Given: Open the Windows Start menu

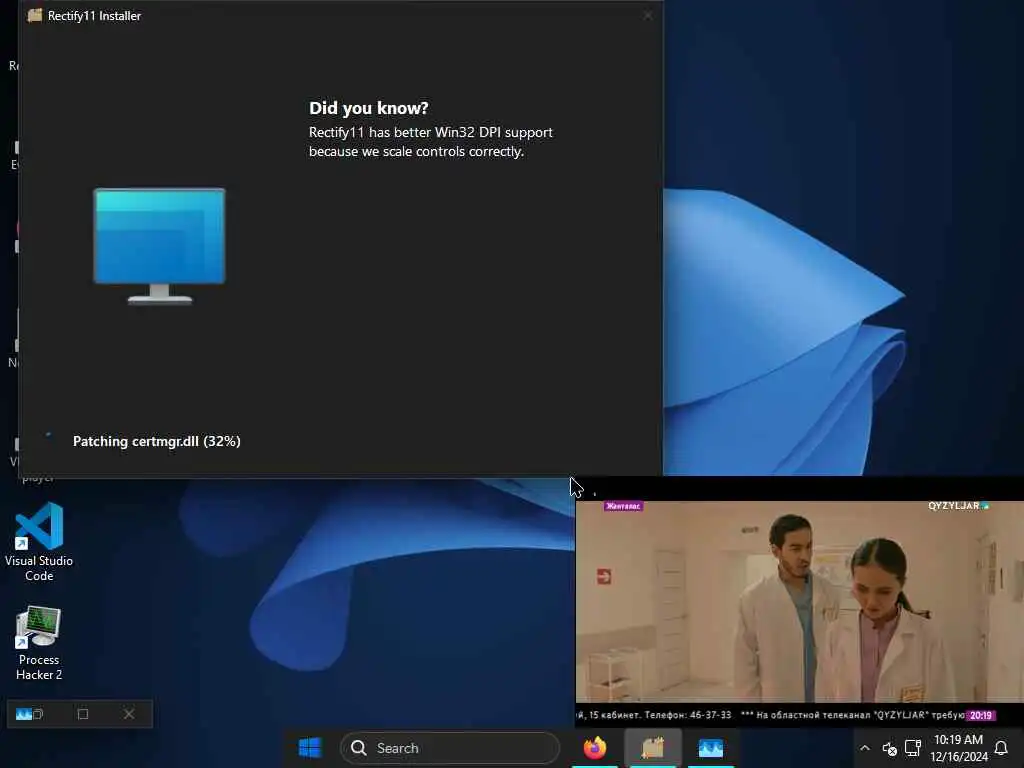Looking at the screenshot, I should click(310, 748).
